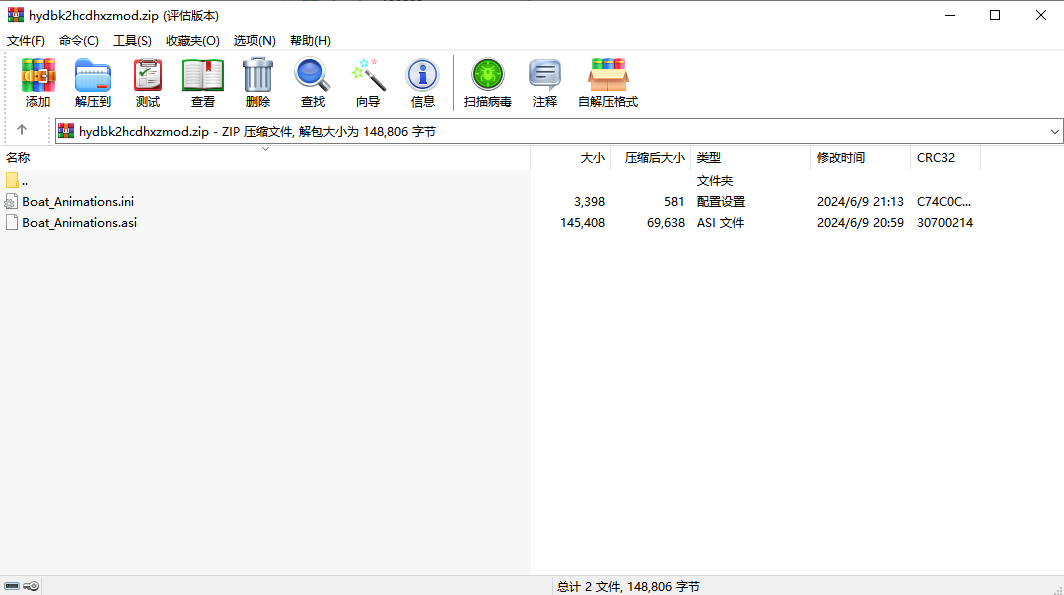Click the Delete (删除) trash icon
This screenshot has width=1064, height=595.
(258, 75)
